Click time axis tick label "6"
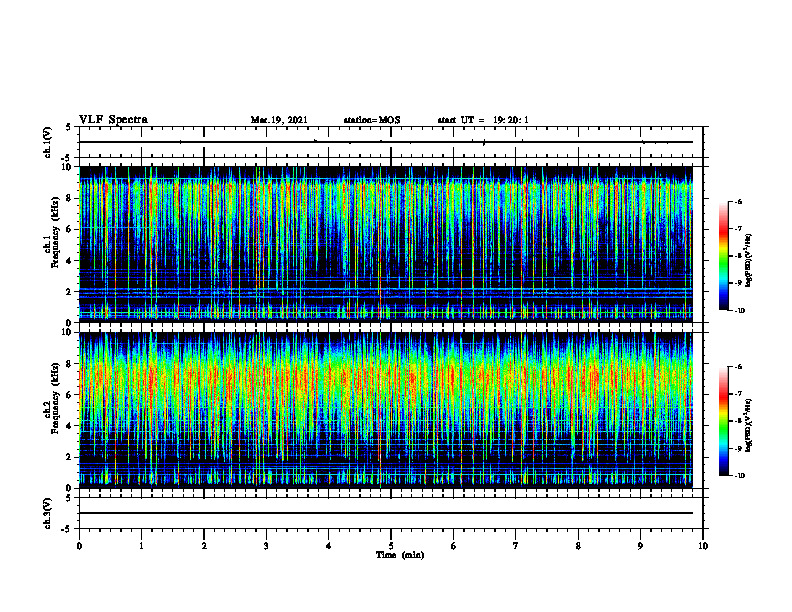The width and height of the screenshot is (792, 612). coord(454,546)
